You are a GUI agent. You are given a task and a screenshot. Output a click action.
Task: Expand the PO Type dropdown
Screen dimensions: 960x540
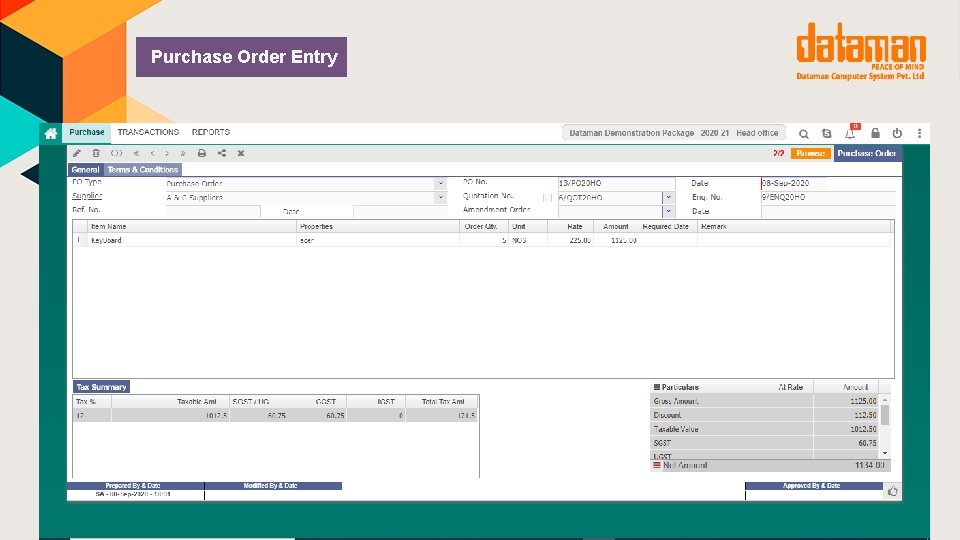(x=440, y=184)
